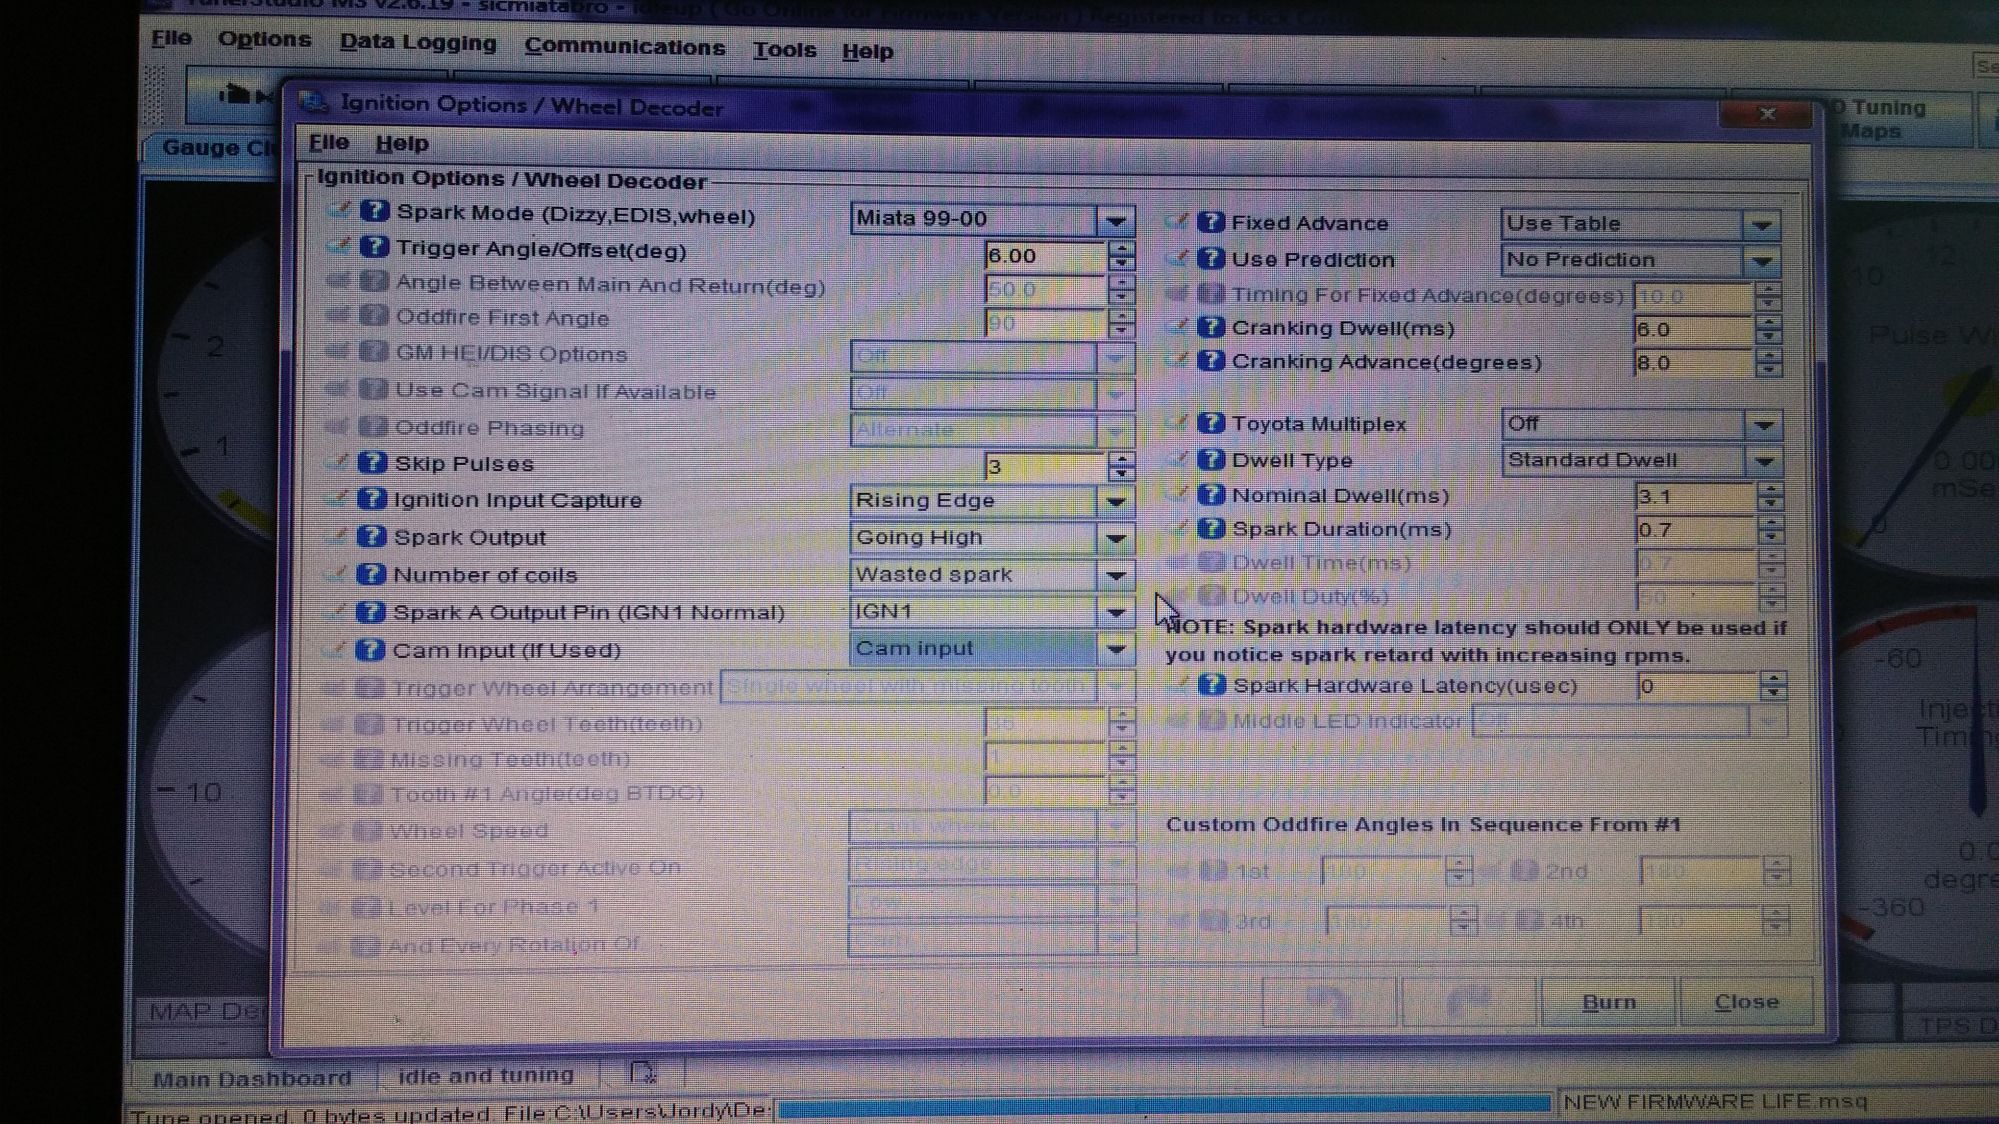Expand the Fixed Advance Use Table dropdown
1999x1124 pixels.
[1762, 225]
